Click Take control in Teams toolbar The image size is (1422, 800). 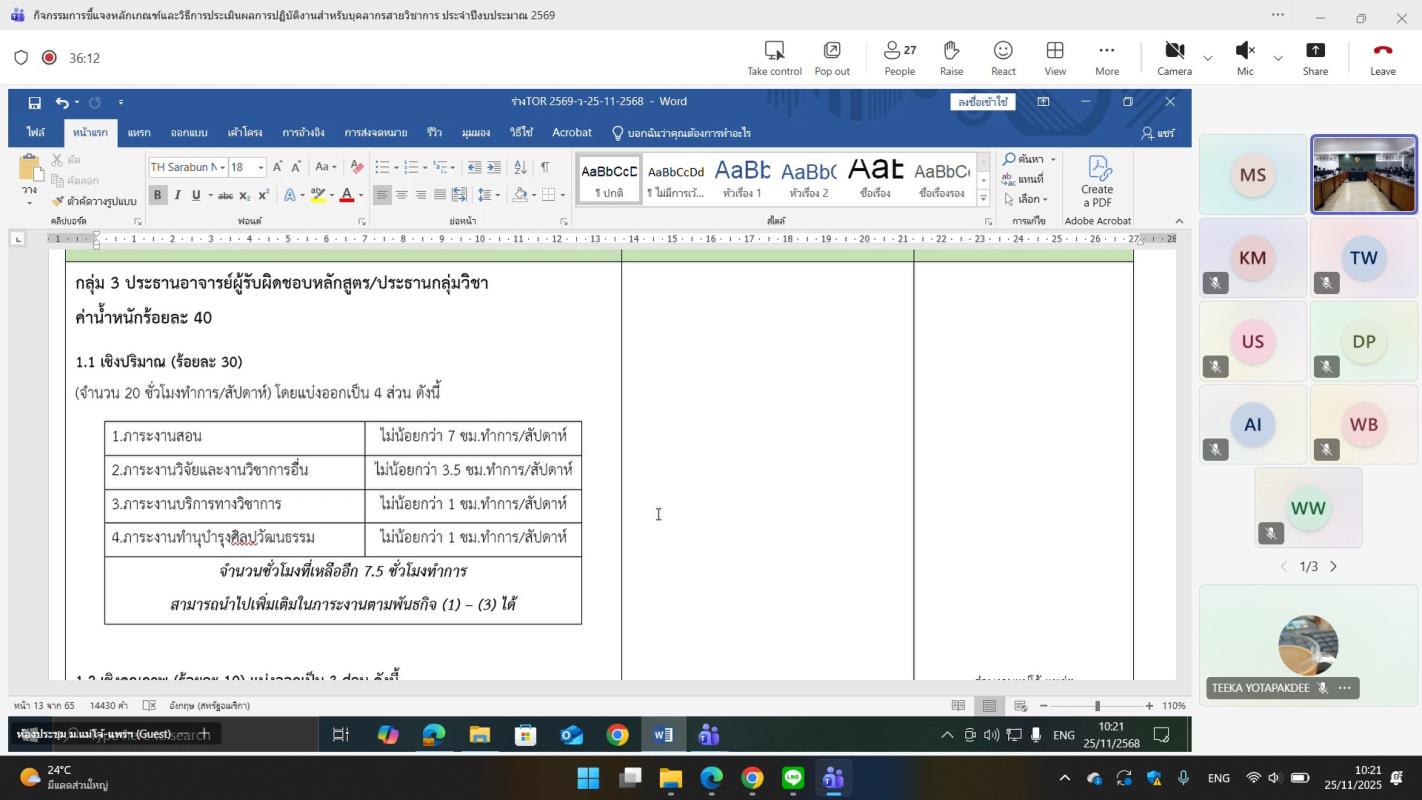click(x=774, y=58)
